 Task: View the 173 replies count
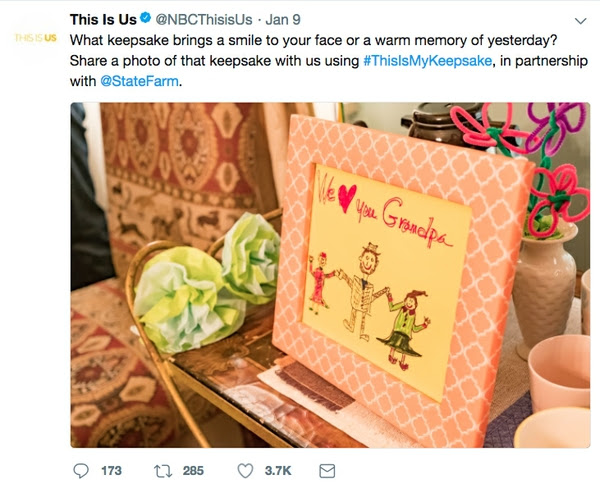coord(111,469)
